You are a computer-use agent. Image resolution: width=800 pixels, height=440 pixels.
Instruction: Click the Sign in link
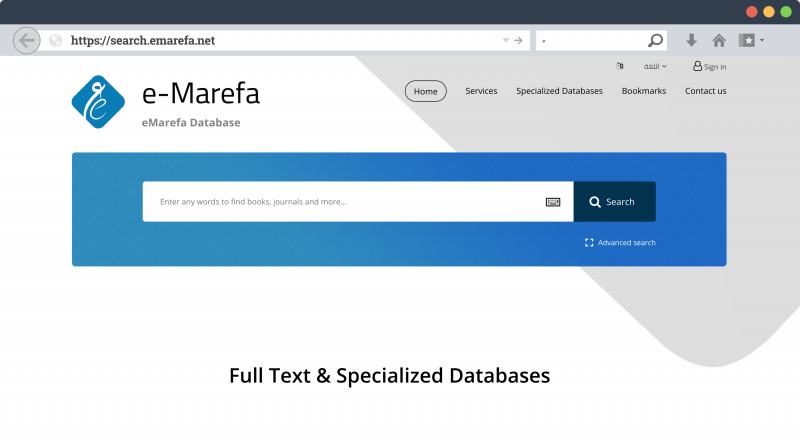click(x=710, y=67)
